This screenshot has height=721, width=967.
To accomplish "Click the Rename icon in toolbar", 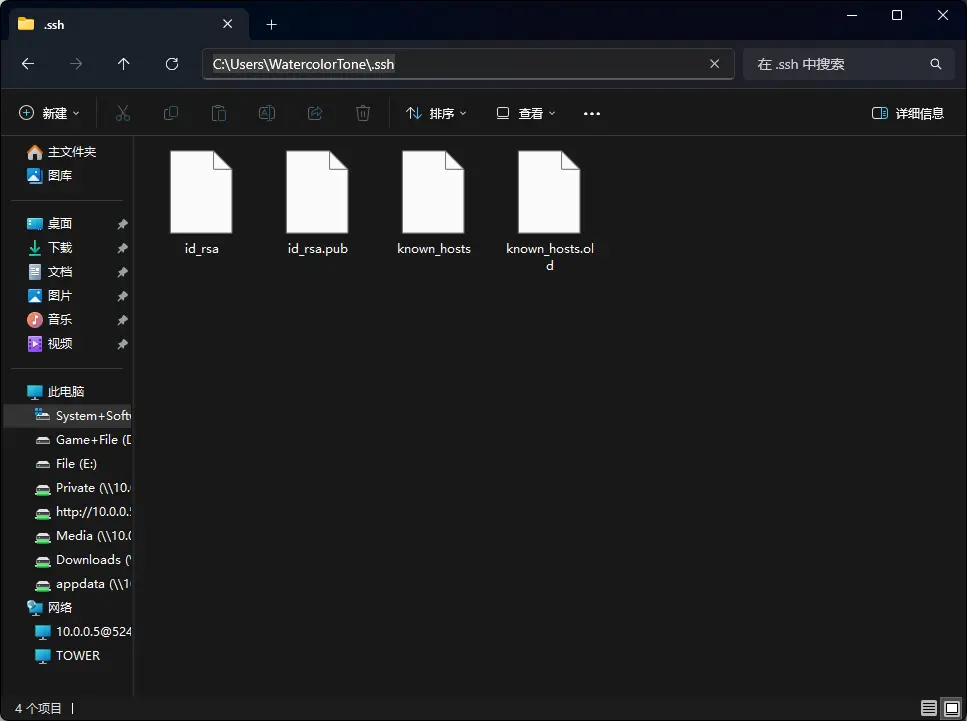I will (267, 113).
